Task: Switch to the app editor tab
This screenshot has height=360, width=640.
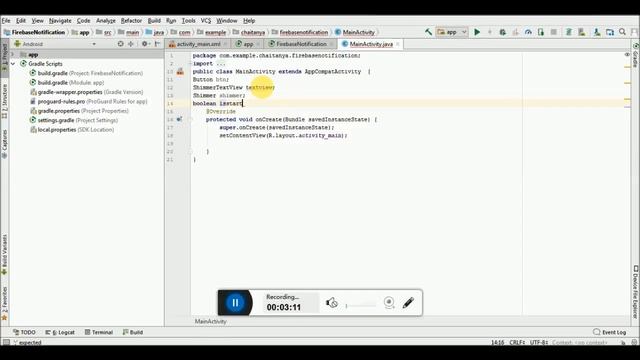Action: coord(248,44)
